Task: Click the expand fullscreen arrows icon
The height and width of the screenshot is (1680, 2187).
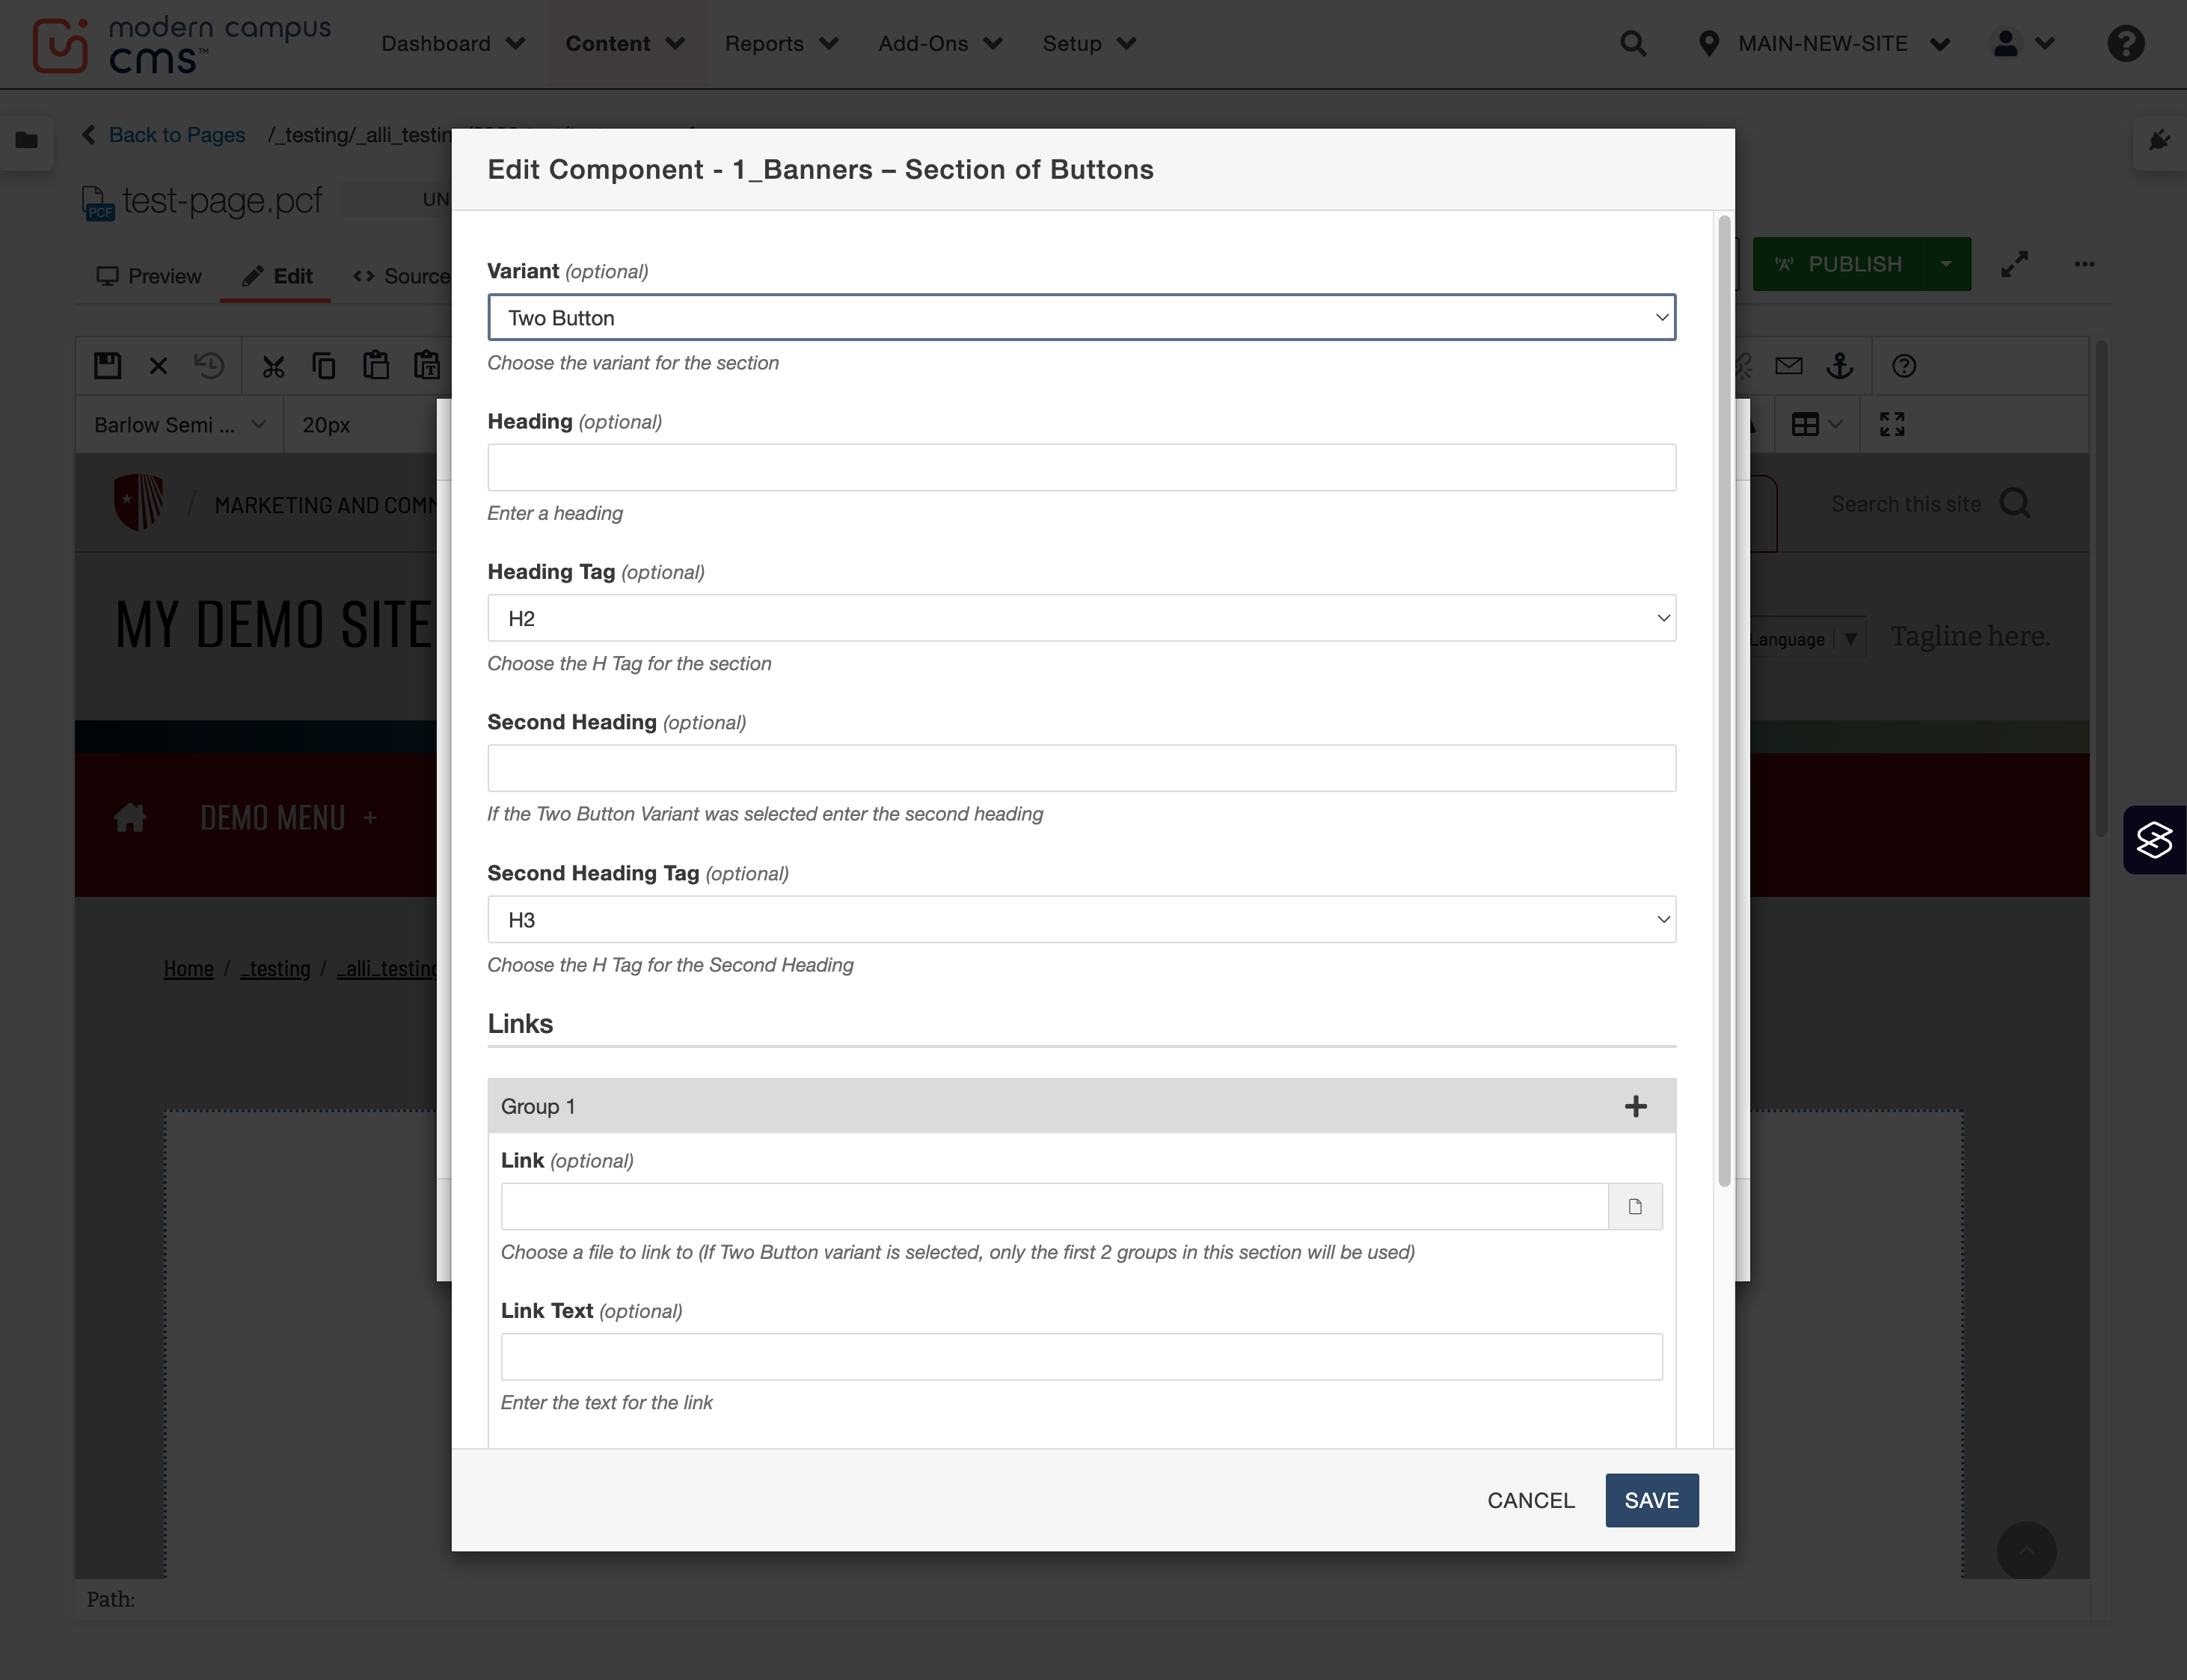Action: 2014,264
